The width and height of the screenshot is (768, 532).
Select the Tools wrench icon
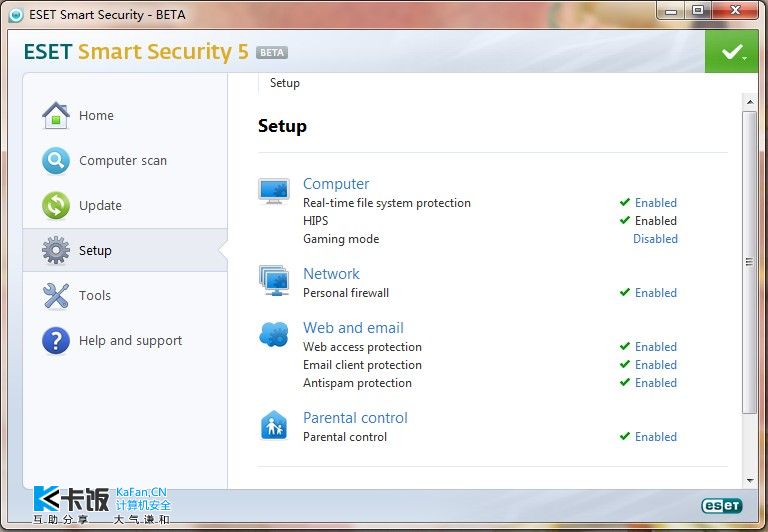coord(56,296)
